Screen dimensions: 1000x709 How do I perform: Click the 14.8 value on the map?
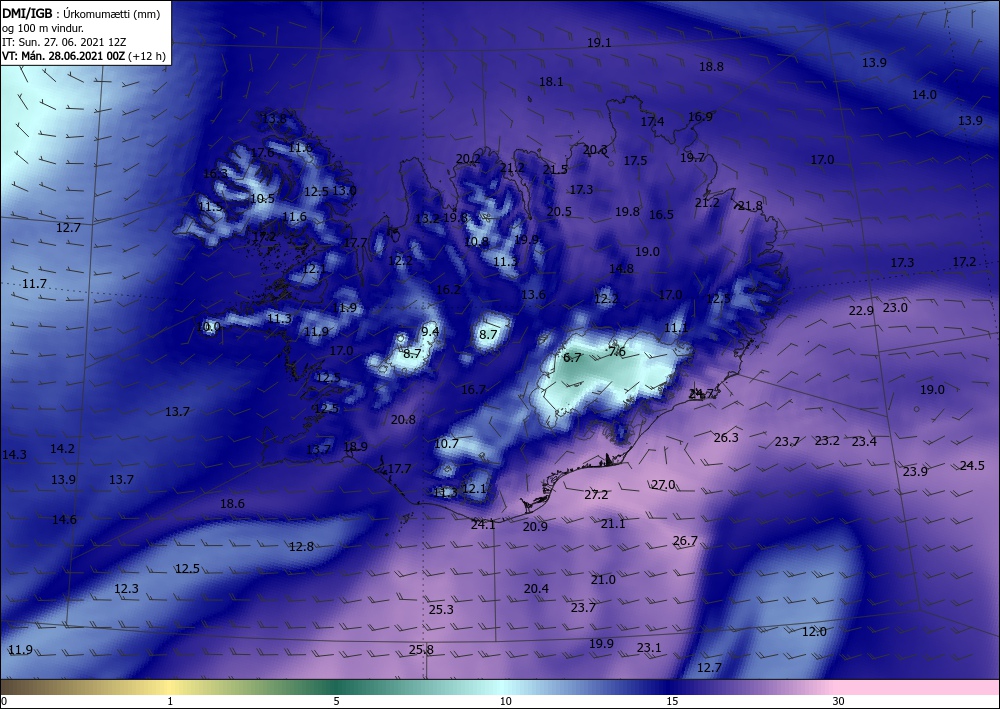click(621, 268)
